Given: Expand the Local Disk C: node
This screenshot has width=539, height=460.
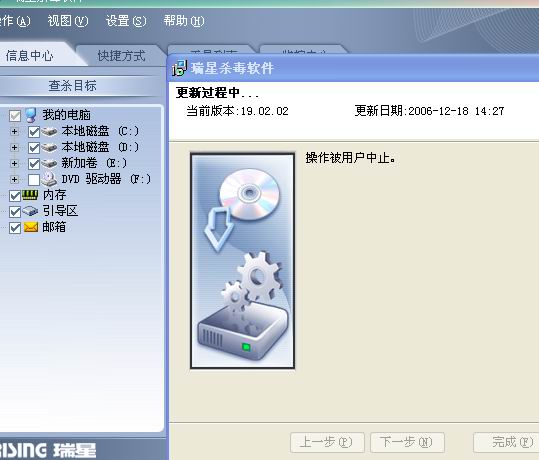Looking at the screenshot, I should (14, 131).
